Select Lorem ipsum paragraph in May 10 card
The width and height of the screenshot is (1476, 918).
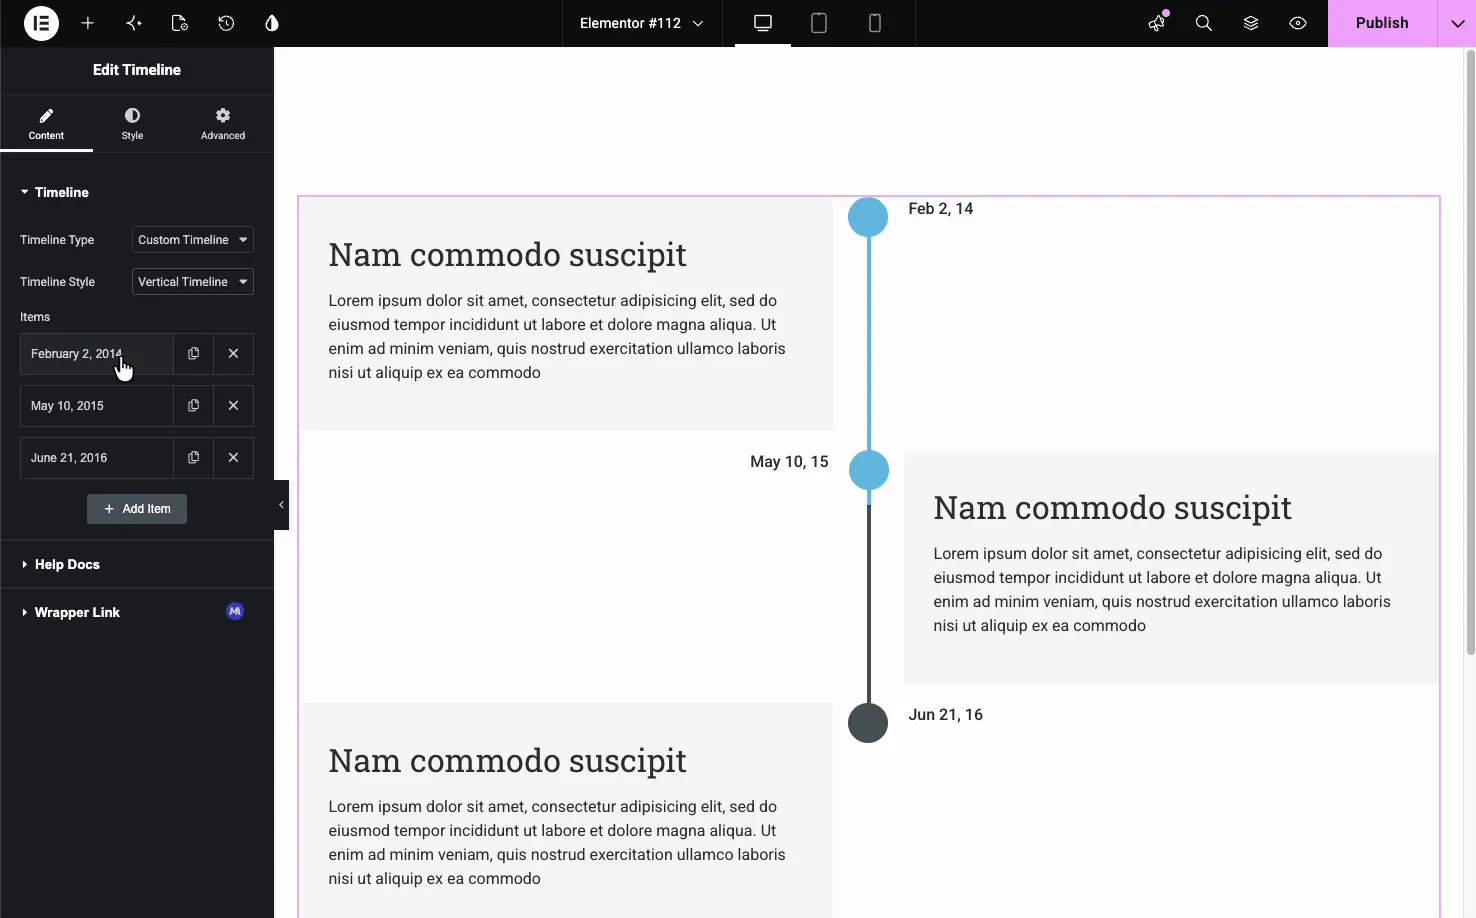tap(1162, 590)
